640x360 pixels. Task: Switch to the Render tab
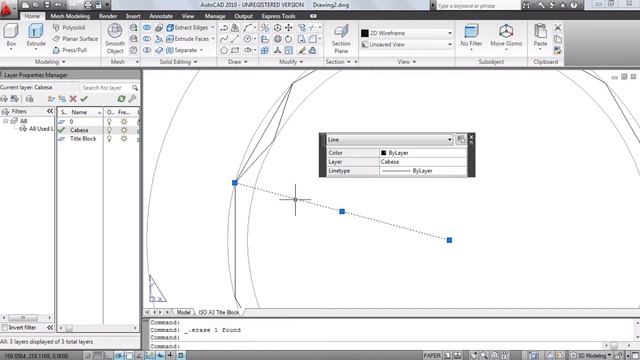[108, 16]
